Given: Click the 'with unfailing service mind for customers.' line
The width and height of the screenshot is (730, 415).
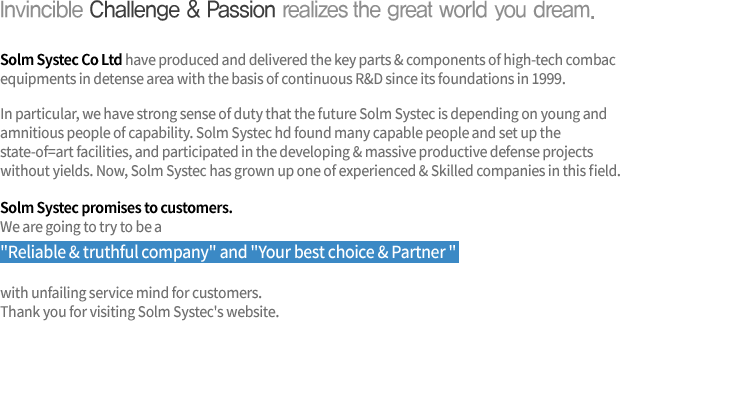Looking at the screenshot, I should point(131,293).
